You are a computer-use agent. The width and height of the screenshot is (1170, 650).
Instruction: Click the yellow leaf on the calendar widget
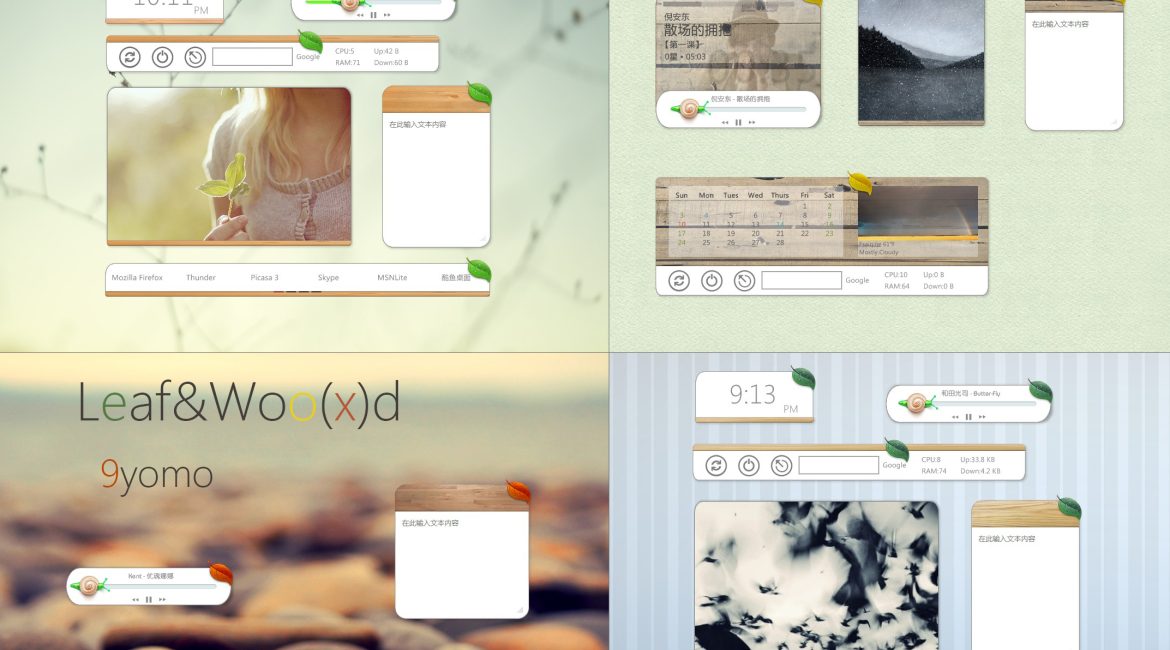[860, 182]
